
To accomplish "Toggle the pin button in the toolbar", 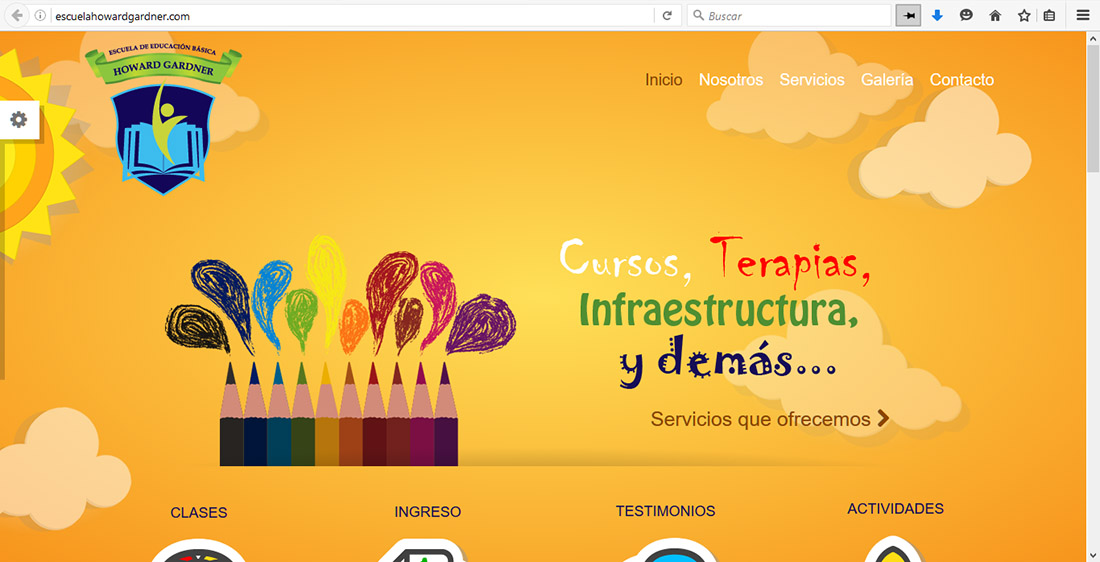I will tap(908, 16).
